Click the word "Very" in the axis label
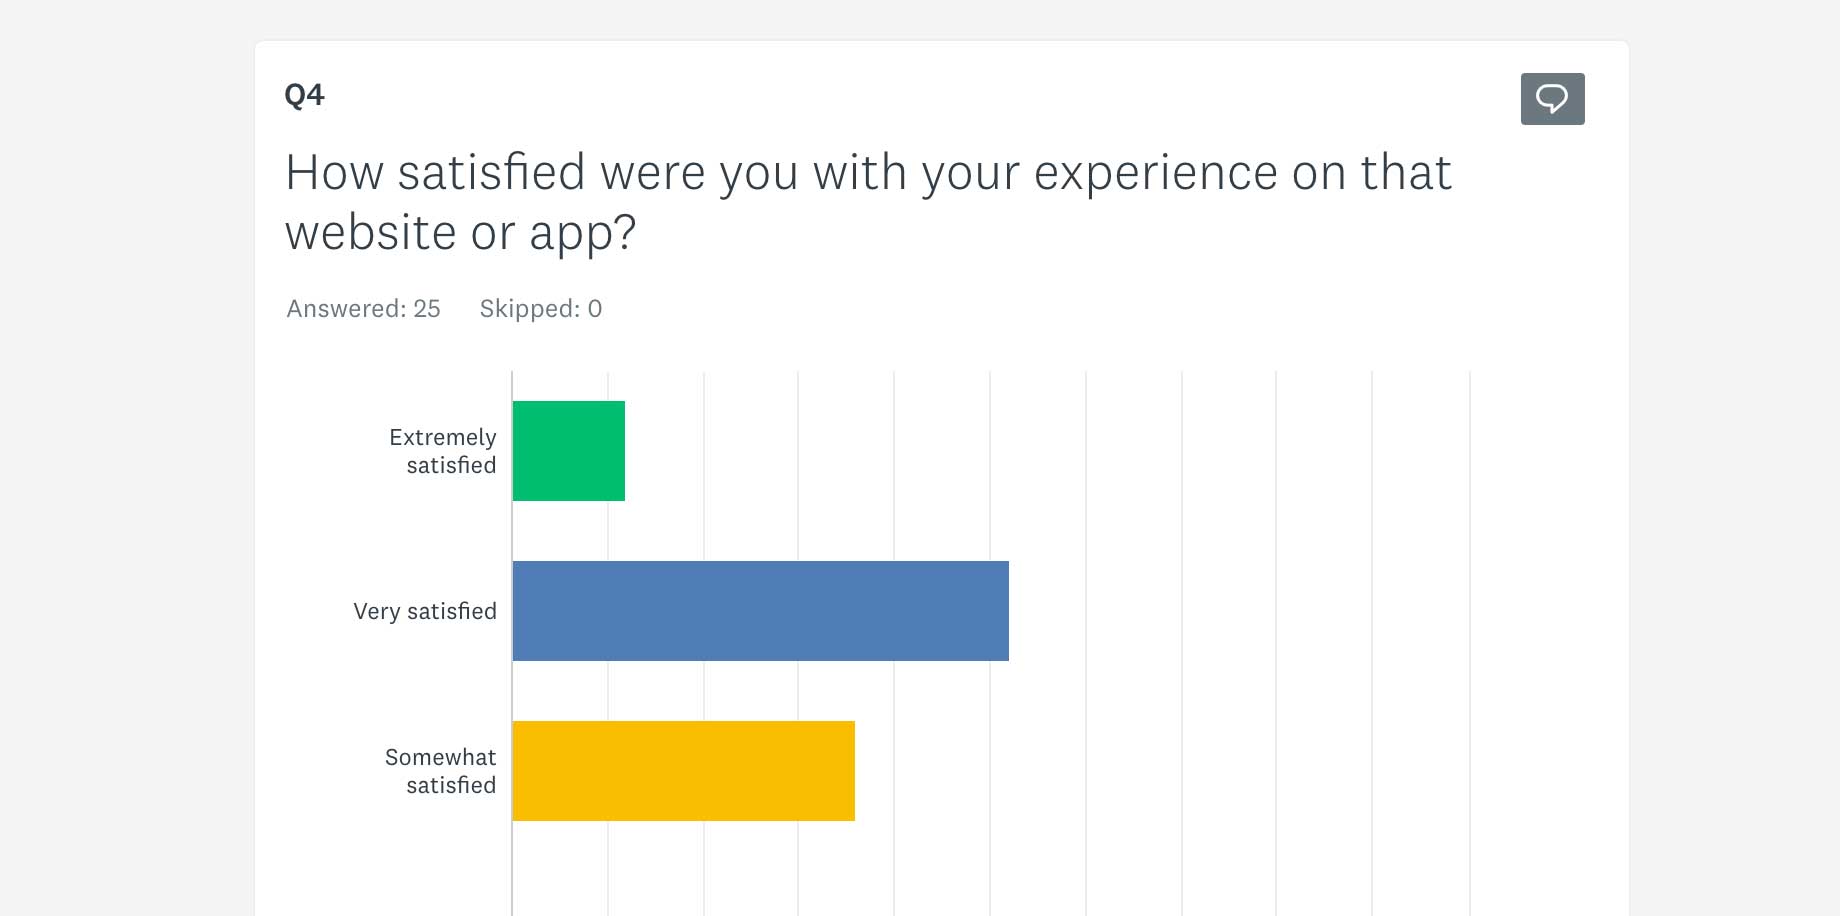The height and width of the screenshot is (916, 1840). (376, 611)
